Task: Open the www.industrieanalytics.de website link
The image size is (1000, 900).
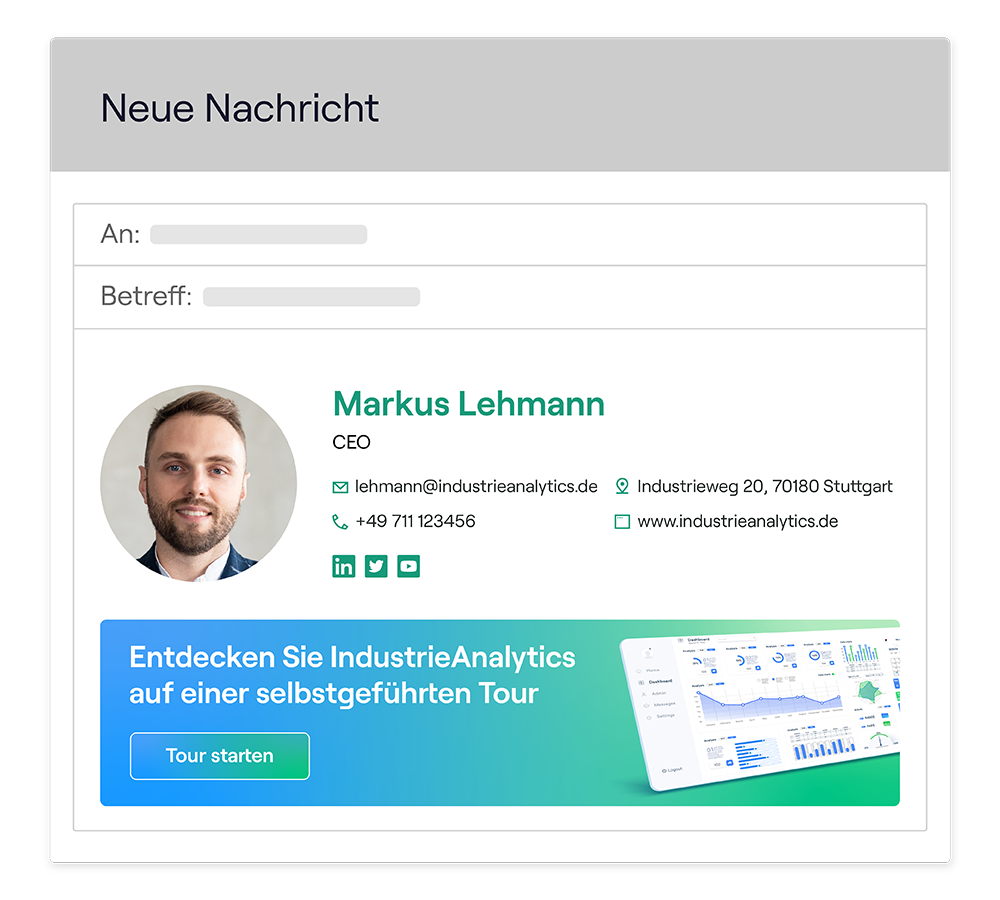Action: [x=738, y=522]
